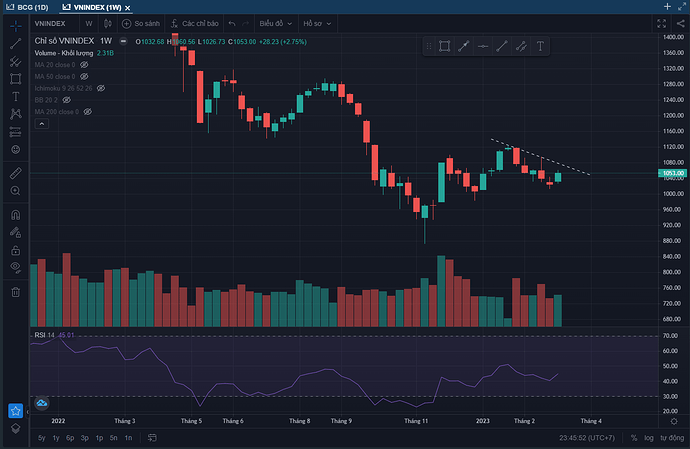Open the ruler measure tool

tap(15, 173)
